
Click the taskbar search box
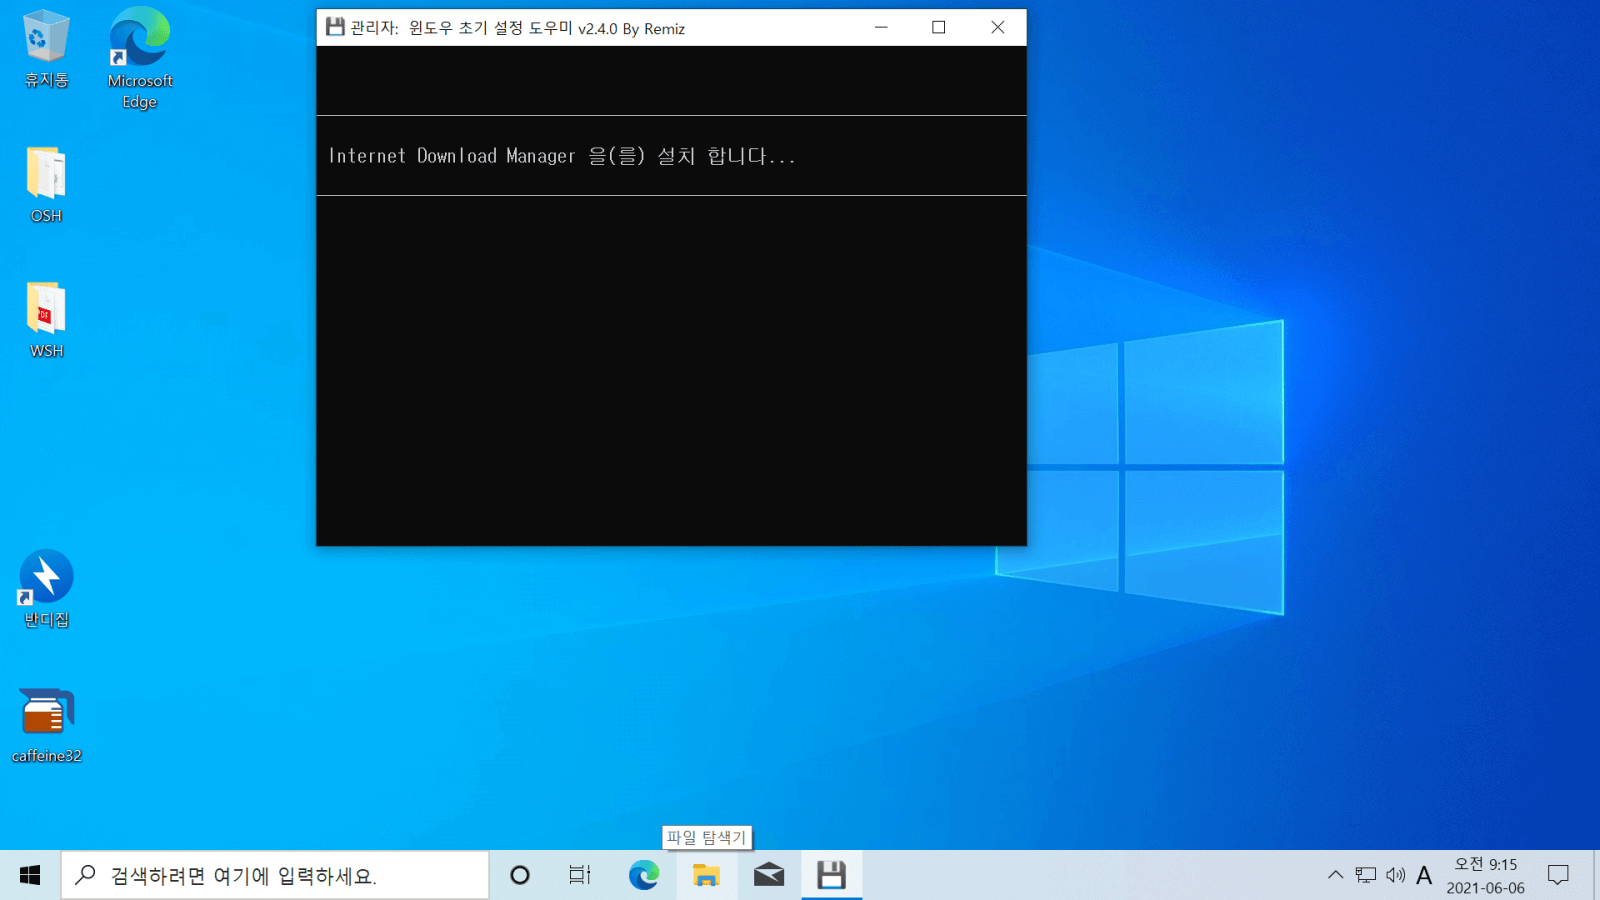275,875
